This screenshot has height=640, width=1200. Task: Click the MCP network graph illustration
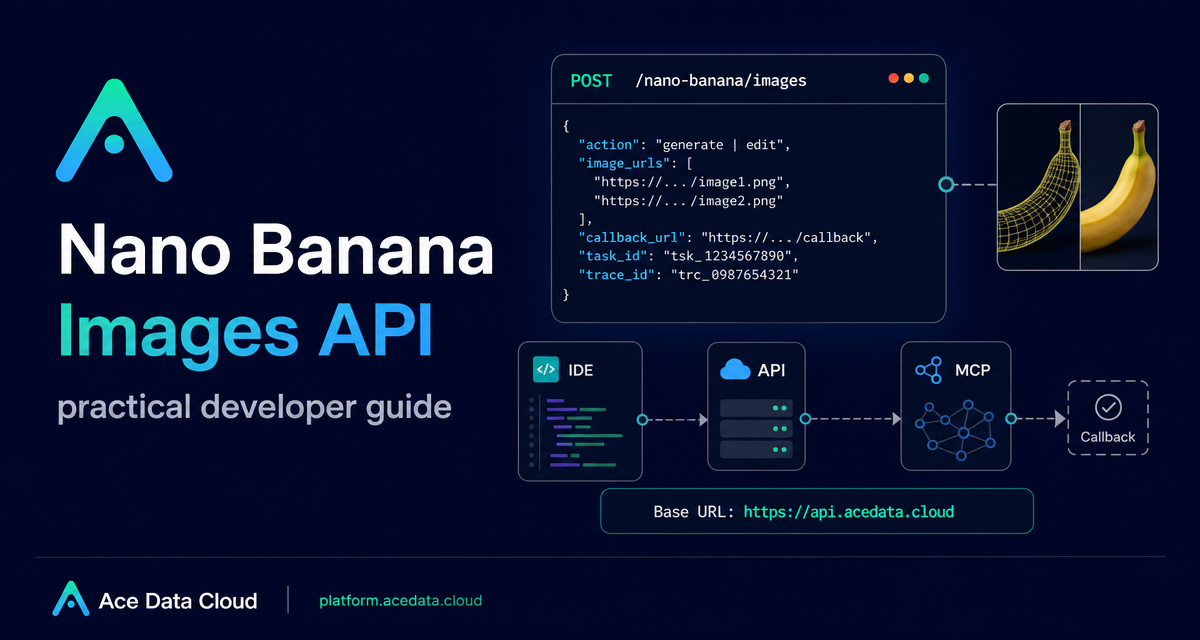point(956,430)
